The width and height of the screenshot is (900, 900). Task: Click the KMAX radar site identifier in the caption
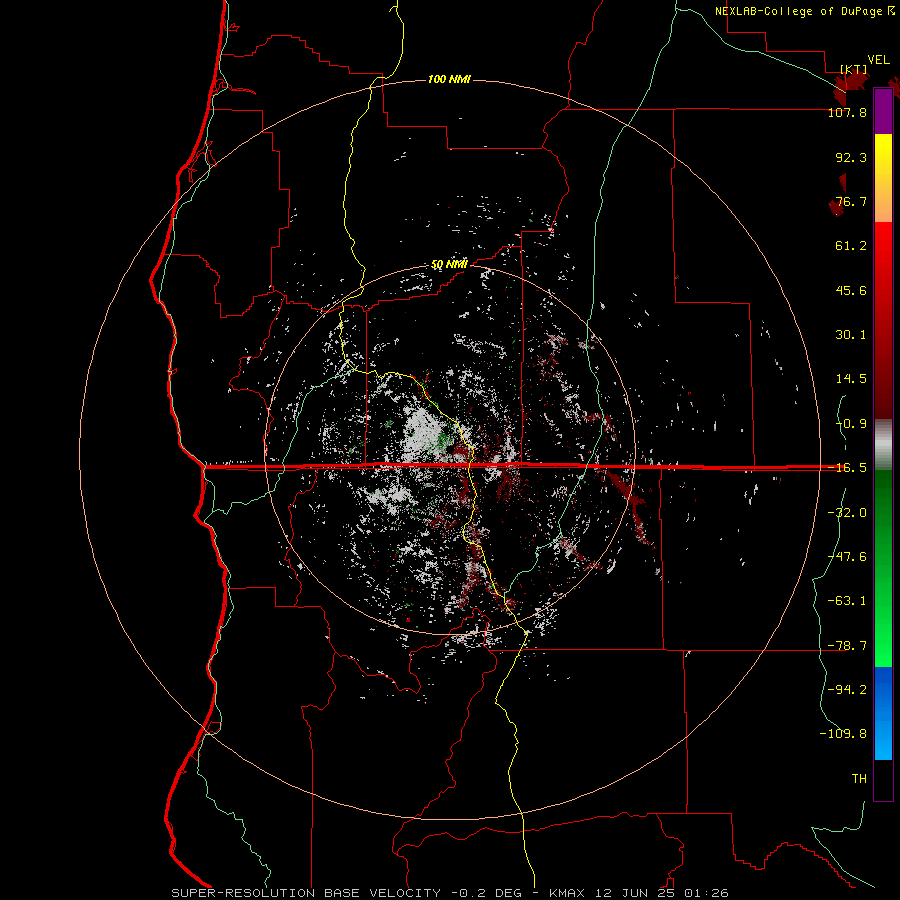point(568,893)
